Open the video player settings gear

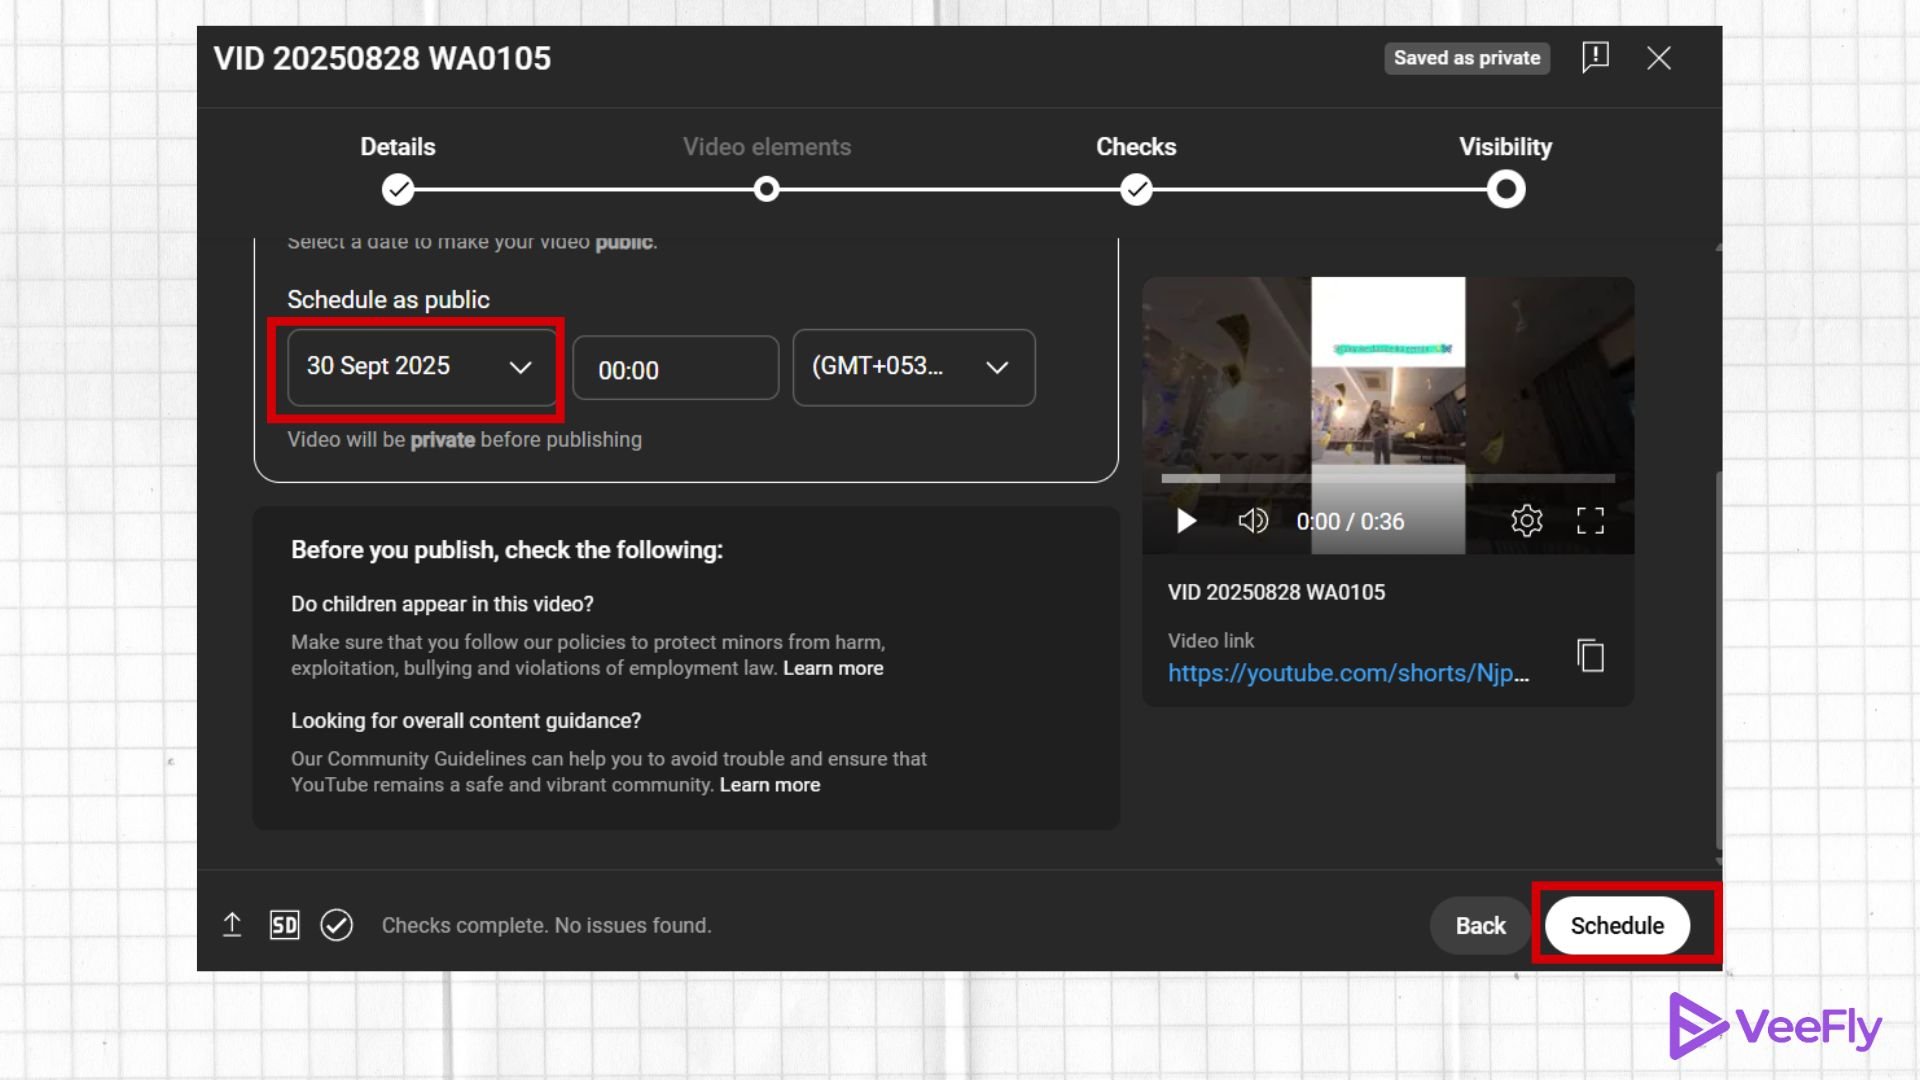tap(1526, 521)
